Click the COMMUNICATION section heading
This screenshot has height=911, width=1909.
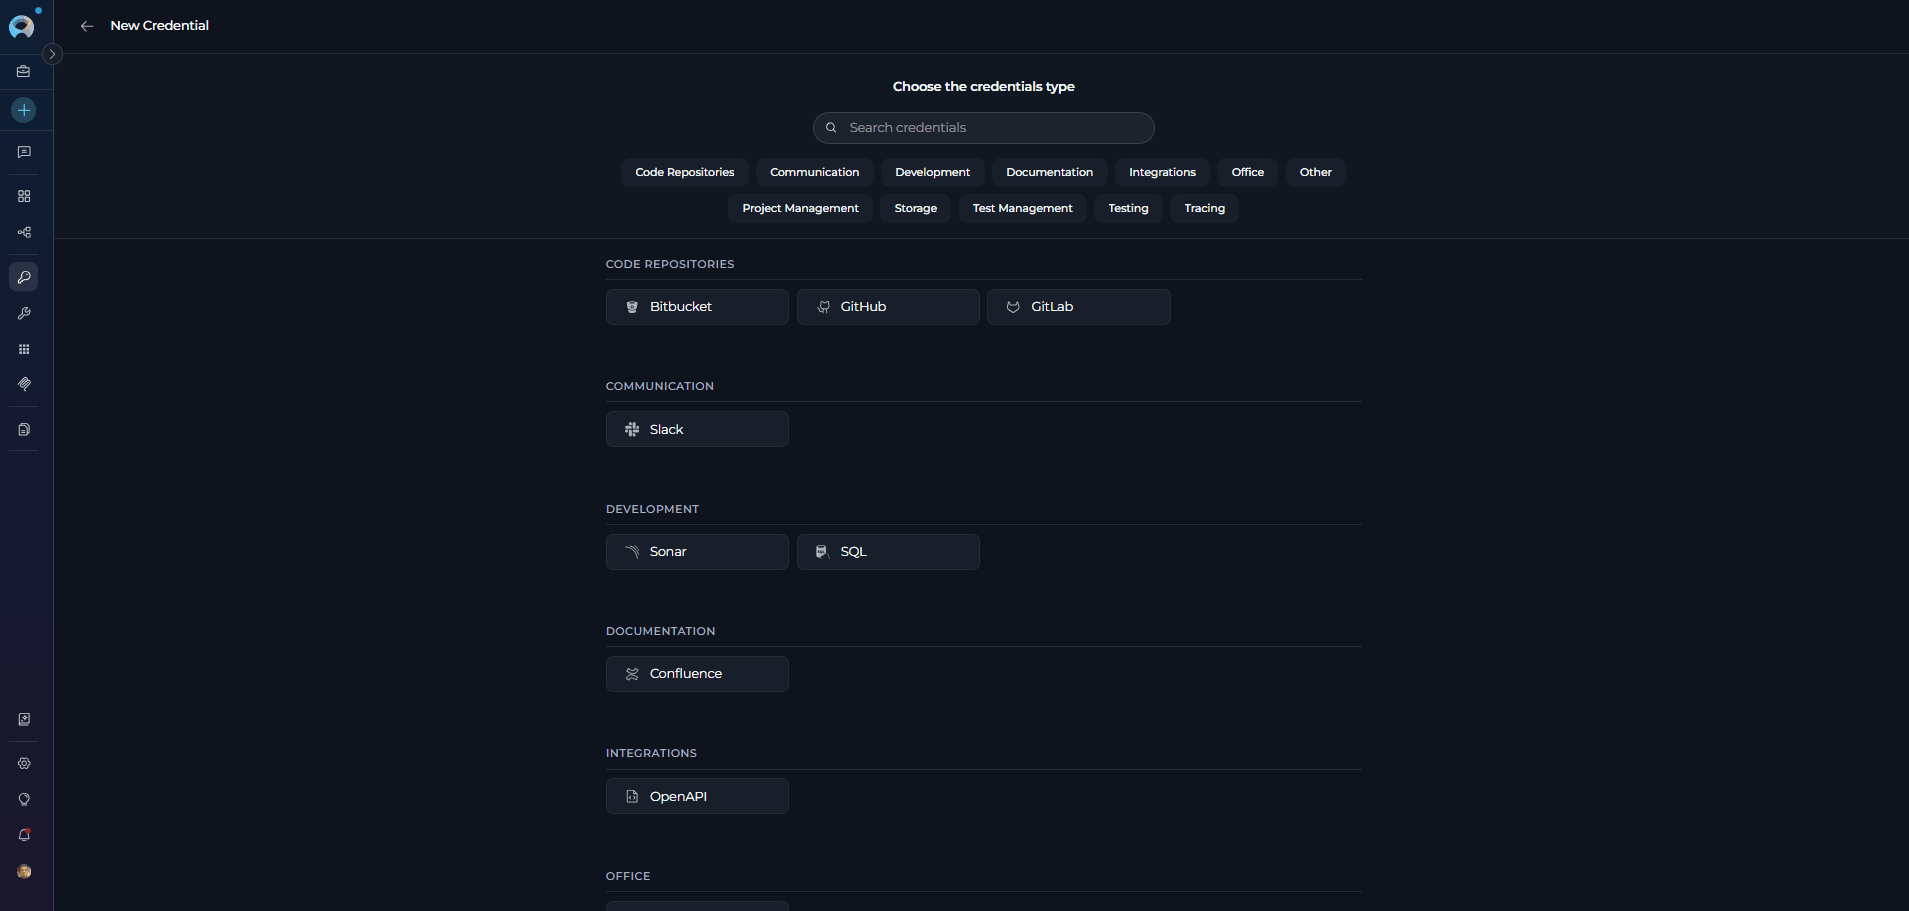point(660,386)
